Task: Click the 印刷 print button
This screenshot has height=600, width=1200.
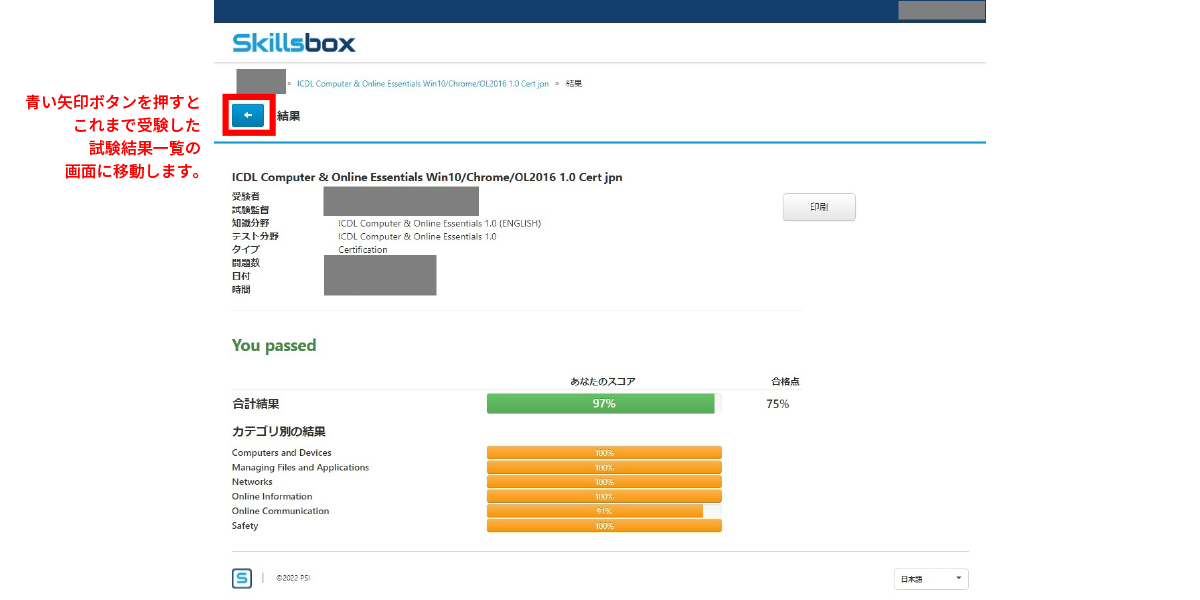Action: coord(819,207)
